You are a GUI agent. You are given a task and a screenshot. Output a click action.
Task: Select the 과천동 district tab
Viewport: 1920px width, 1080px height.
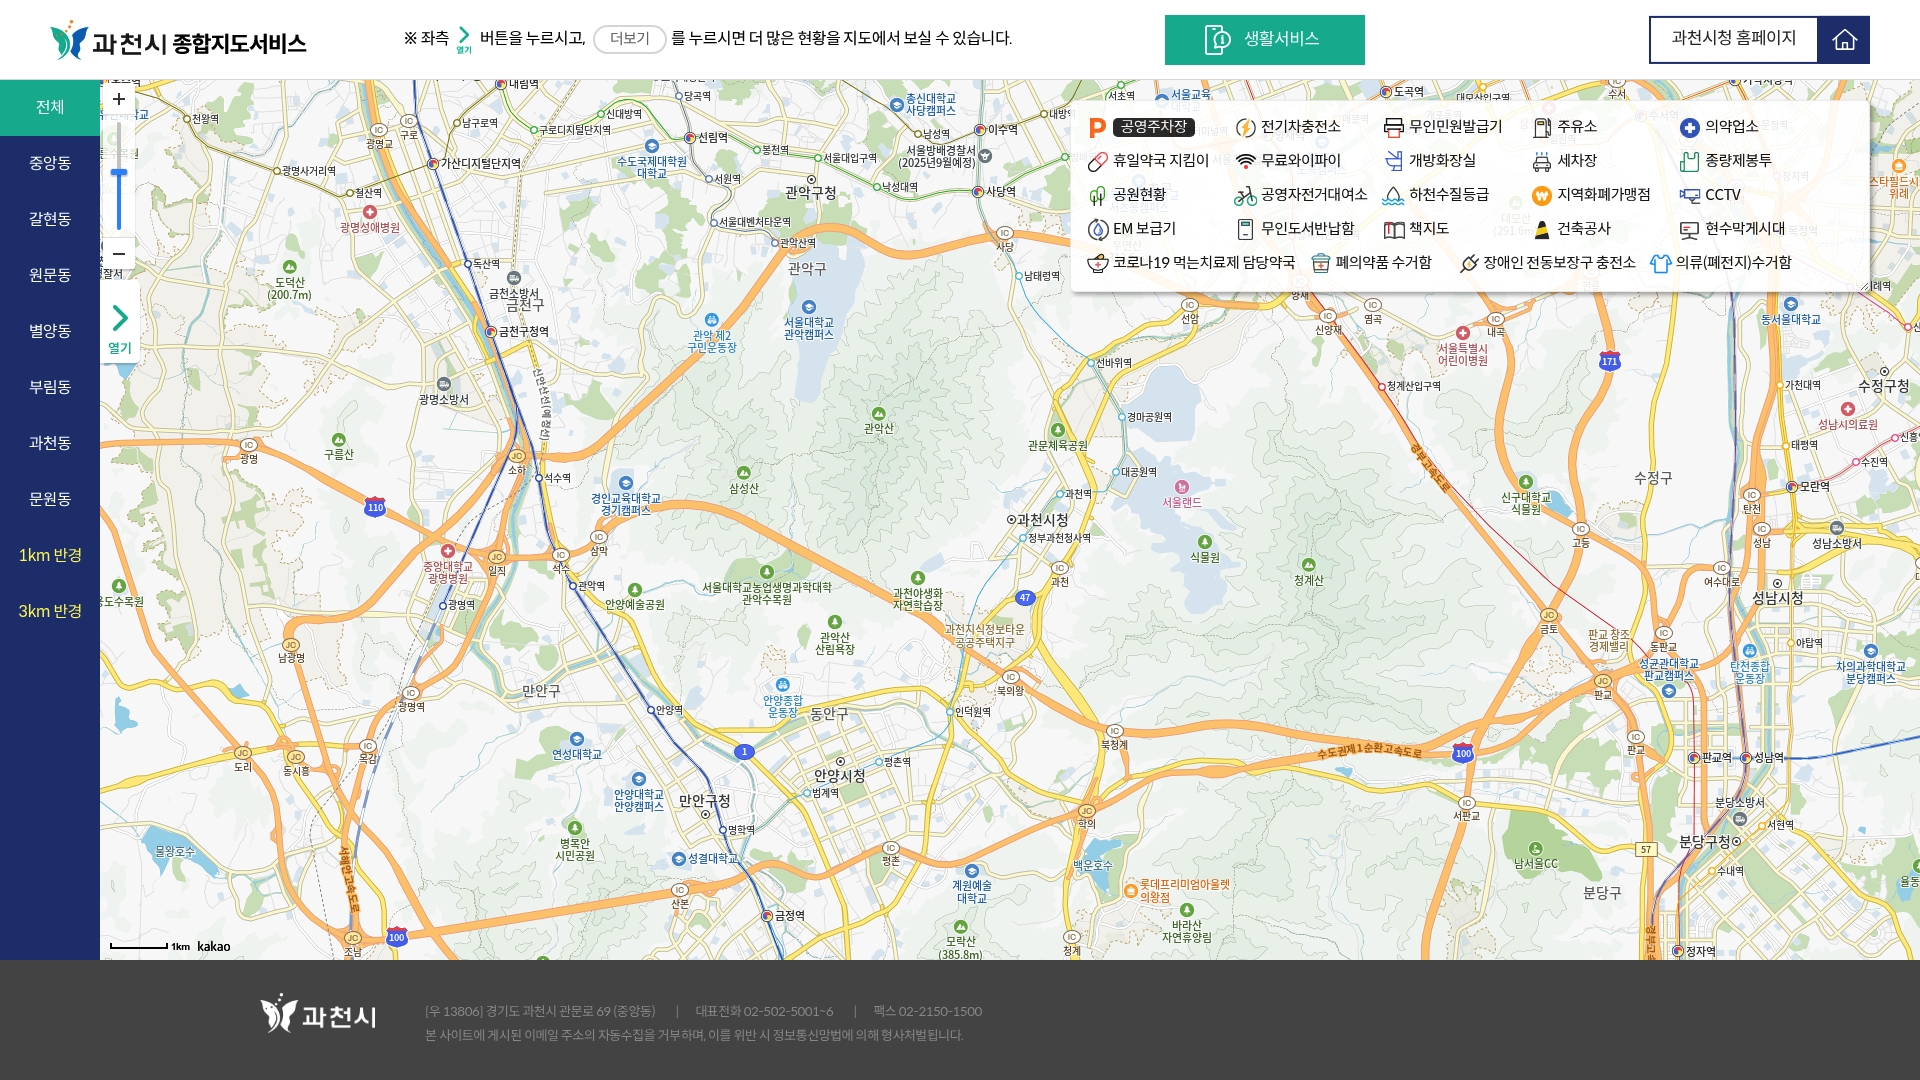point(50,443)
